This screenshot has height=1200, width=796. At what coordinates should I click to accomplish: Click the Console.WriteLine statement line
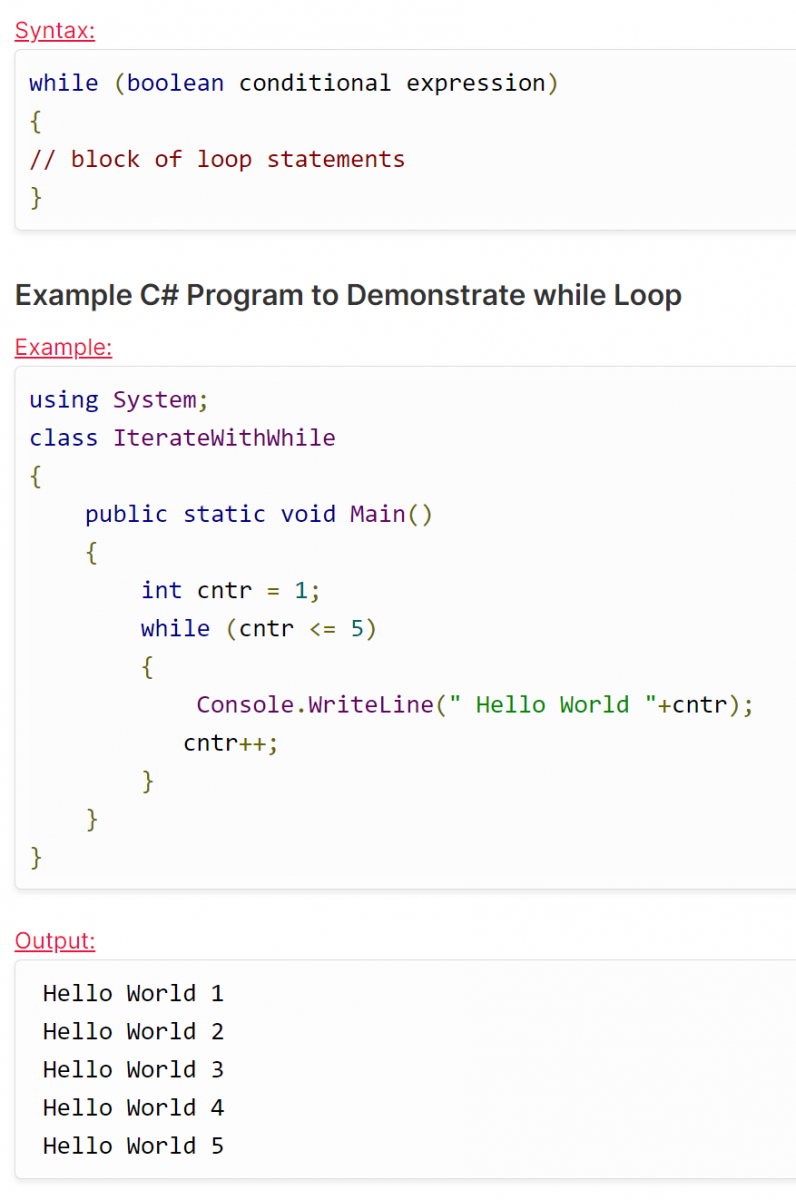(x=475, y=704)
